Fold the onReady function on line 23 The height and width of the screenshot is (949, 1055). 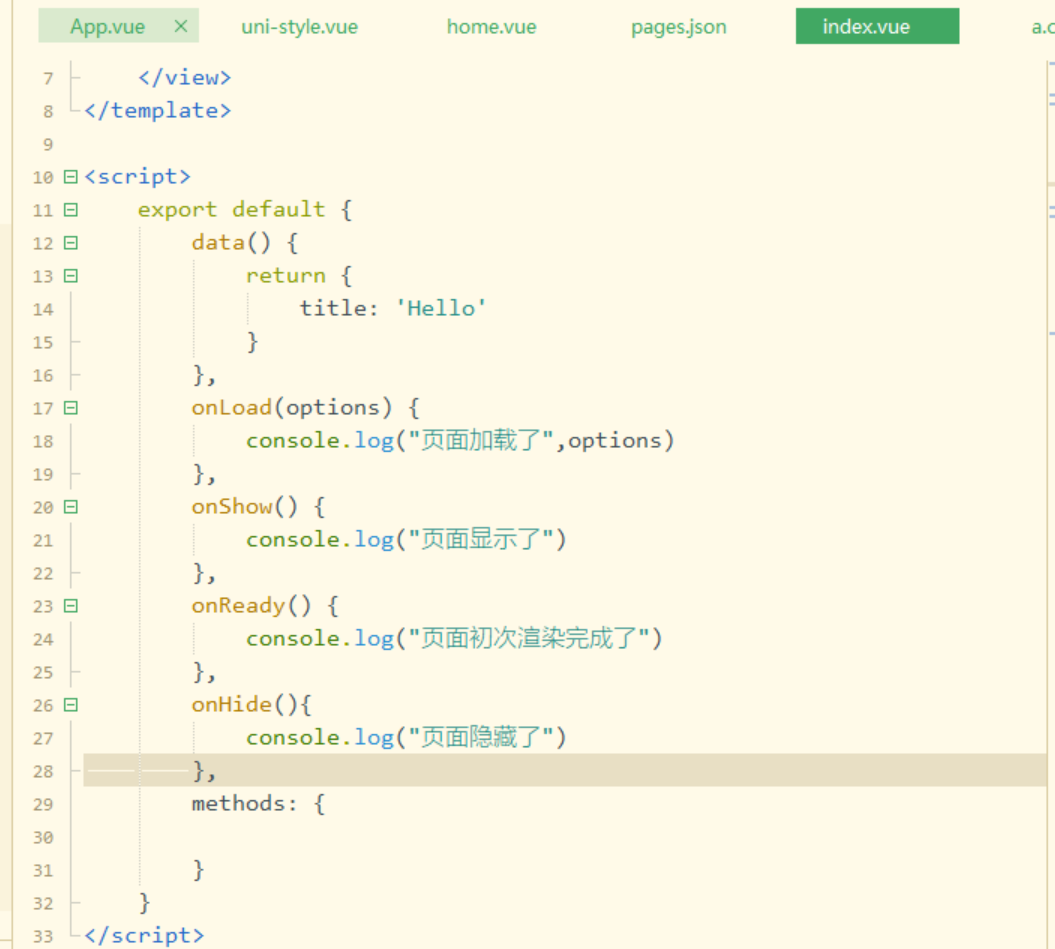pyautogui.click(x=71, y=606)
